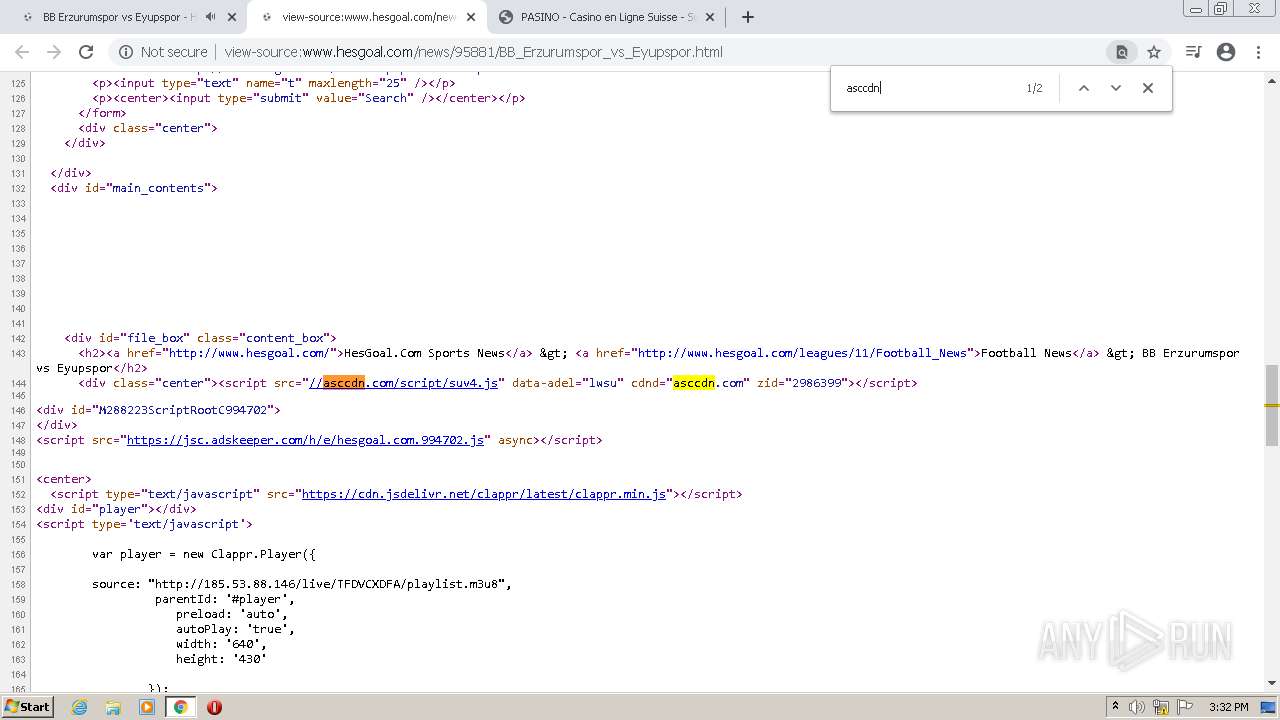Screen dimensions: 1280x720
Task: Open the Action Center flag icon
Action: [x=1185, y=707]
